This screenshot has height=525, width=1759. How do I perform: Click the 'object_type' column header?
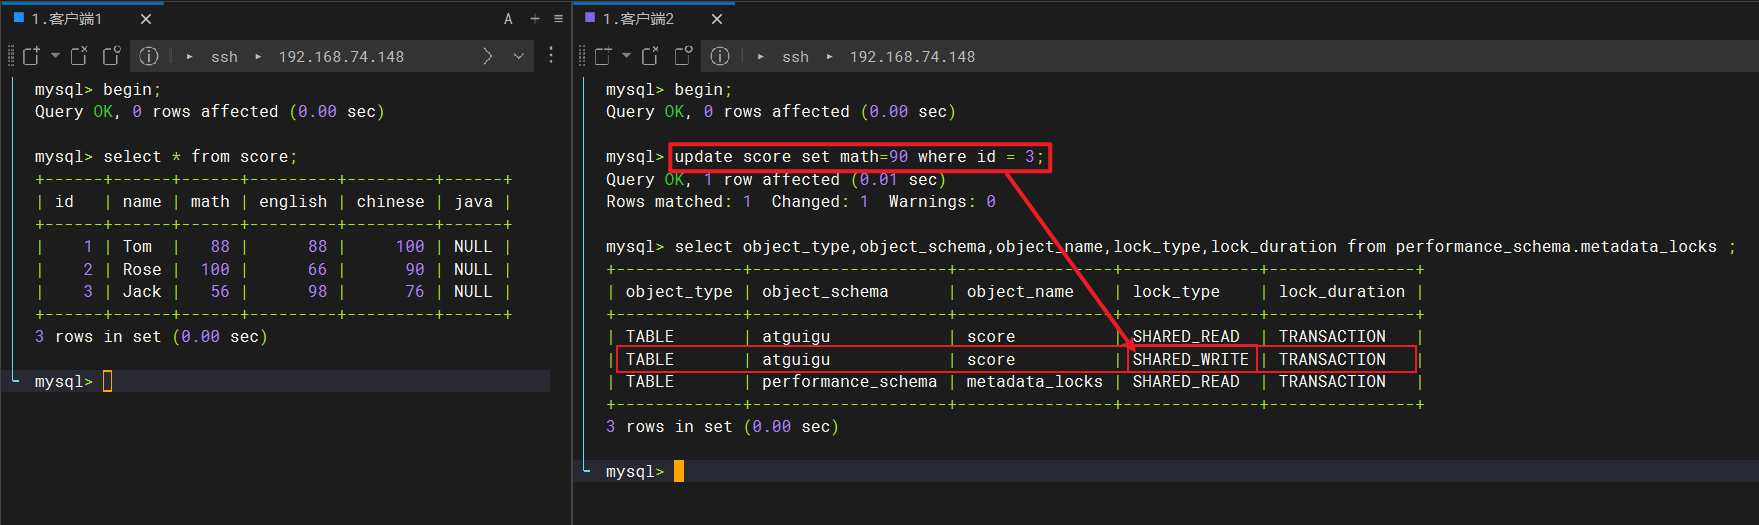[x=679, y=291]
